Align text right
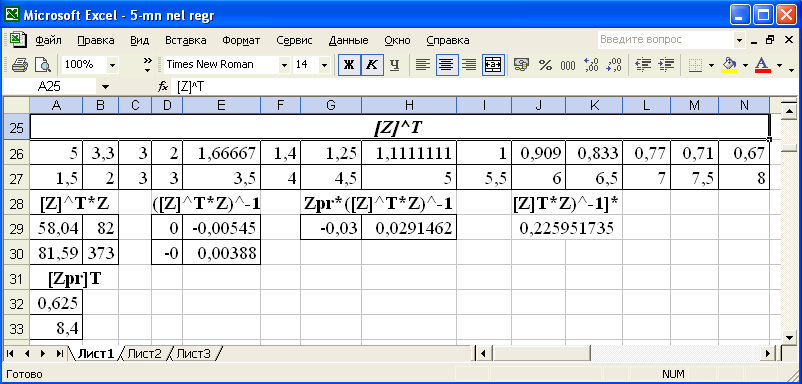Screen dimensions: 802x384 click(470, 65)
